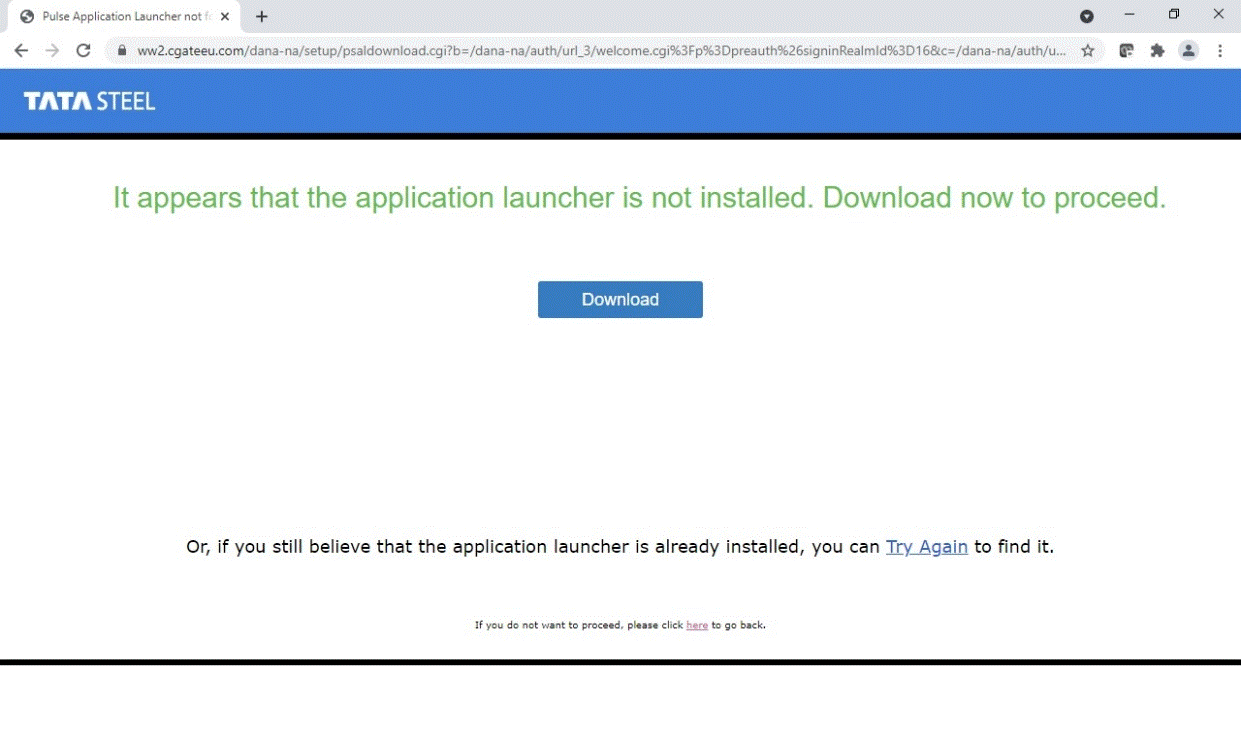1241x737 pixels.
Task: Open the tab search dropdown arrow
Action: coord(1087,16)
